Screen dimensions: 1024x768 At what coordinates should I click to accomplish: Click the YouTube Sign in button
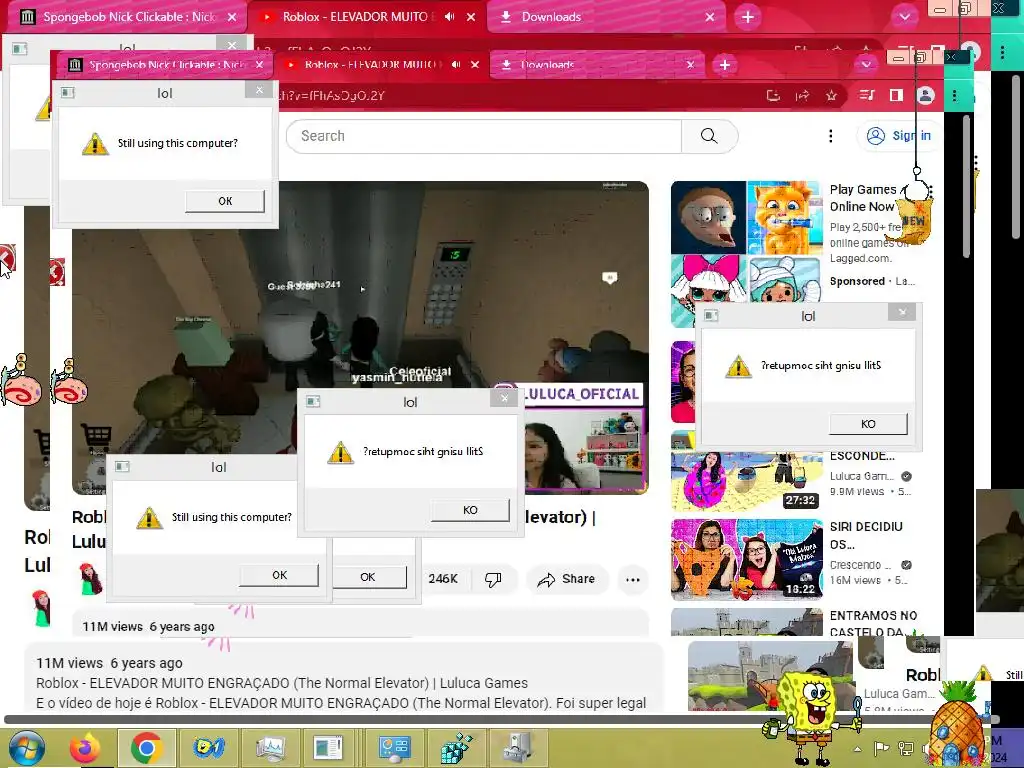tap(898, 136)
